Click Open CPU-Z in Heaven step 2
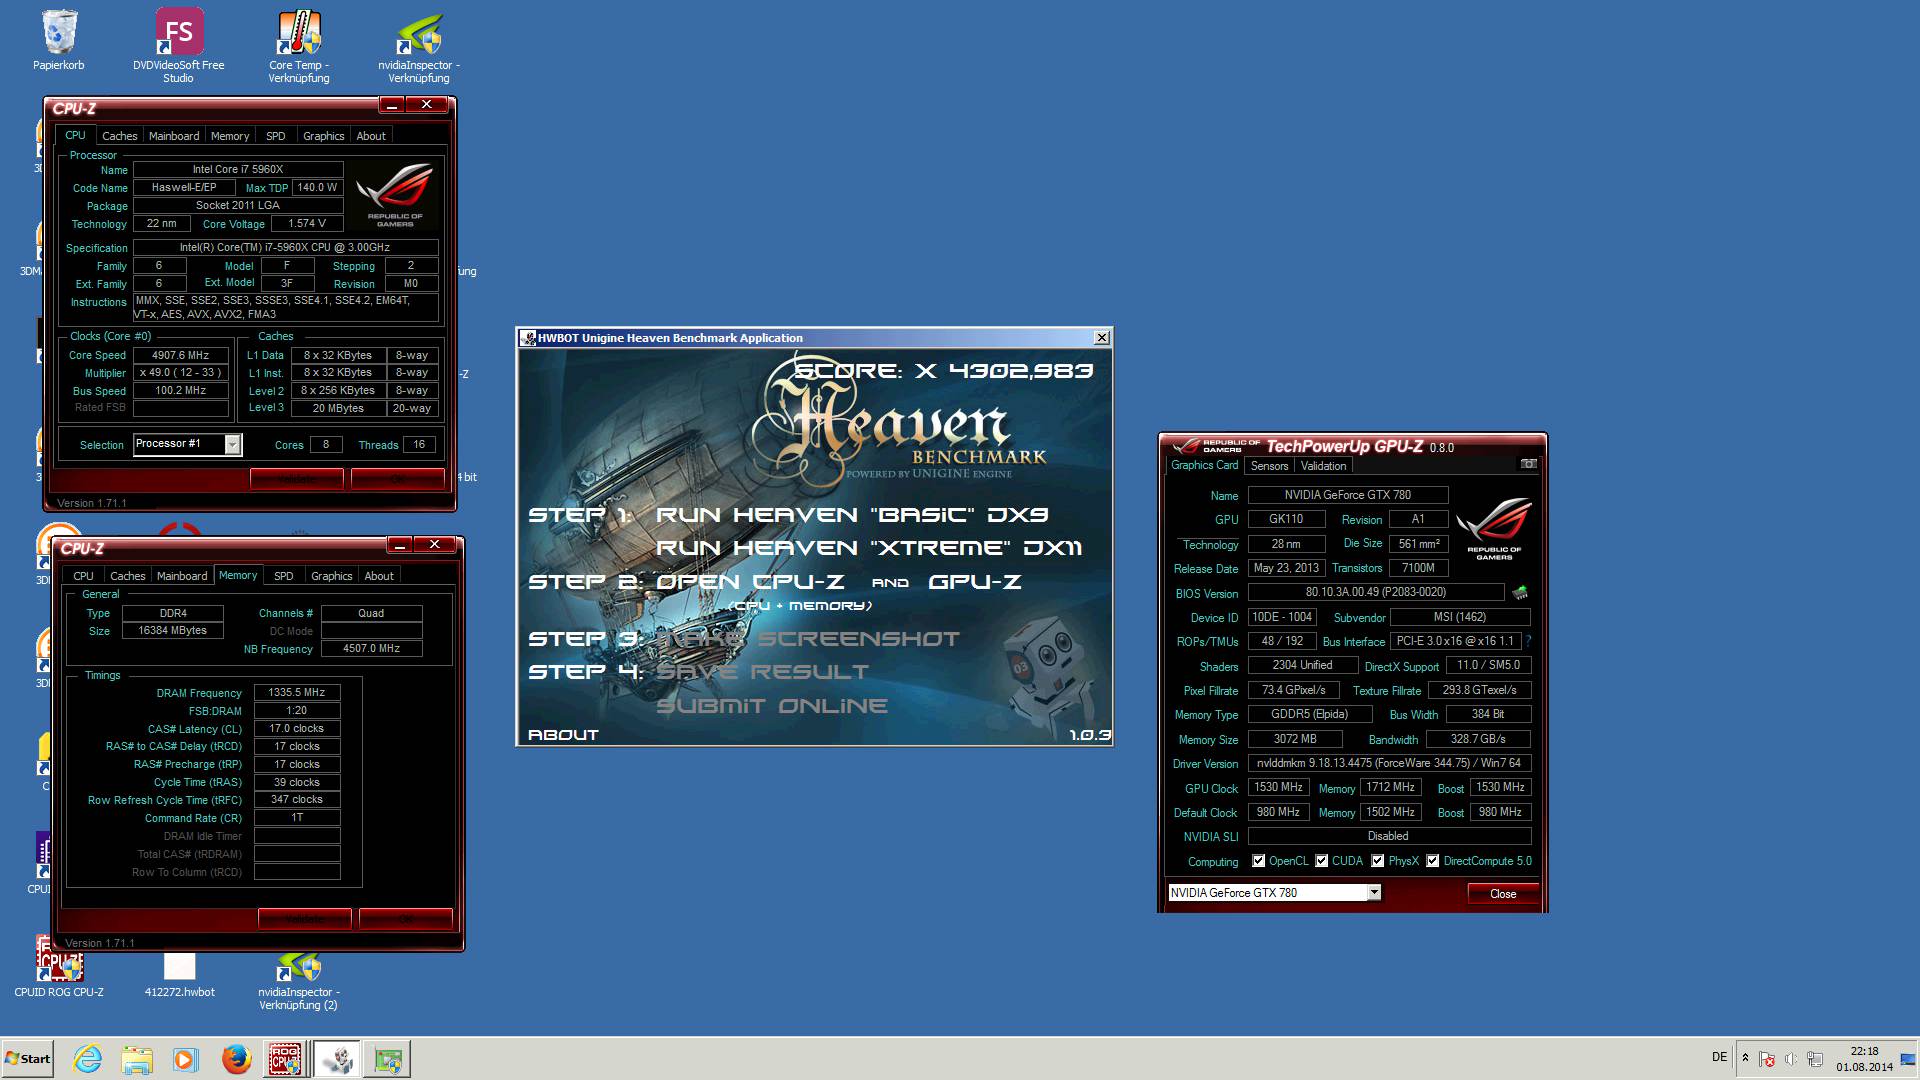The width and height of the screenshot is (1920, 1080). pos(750,582)
